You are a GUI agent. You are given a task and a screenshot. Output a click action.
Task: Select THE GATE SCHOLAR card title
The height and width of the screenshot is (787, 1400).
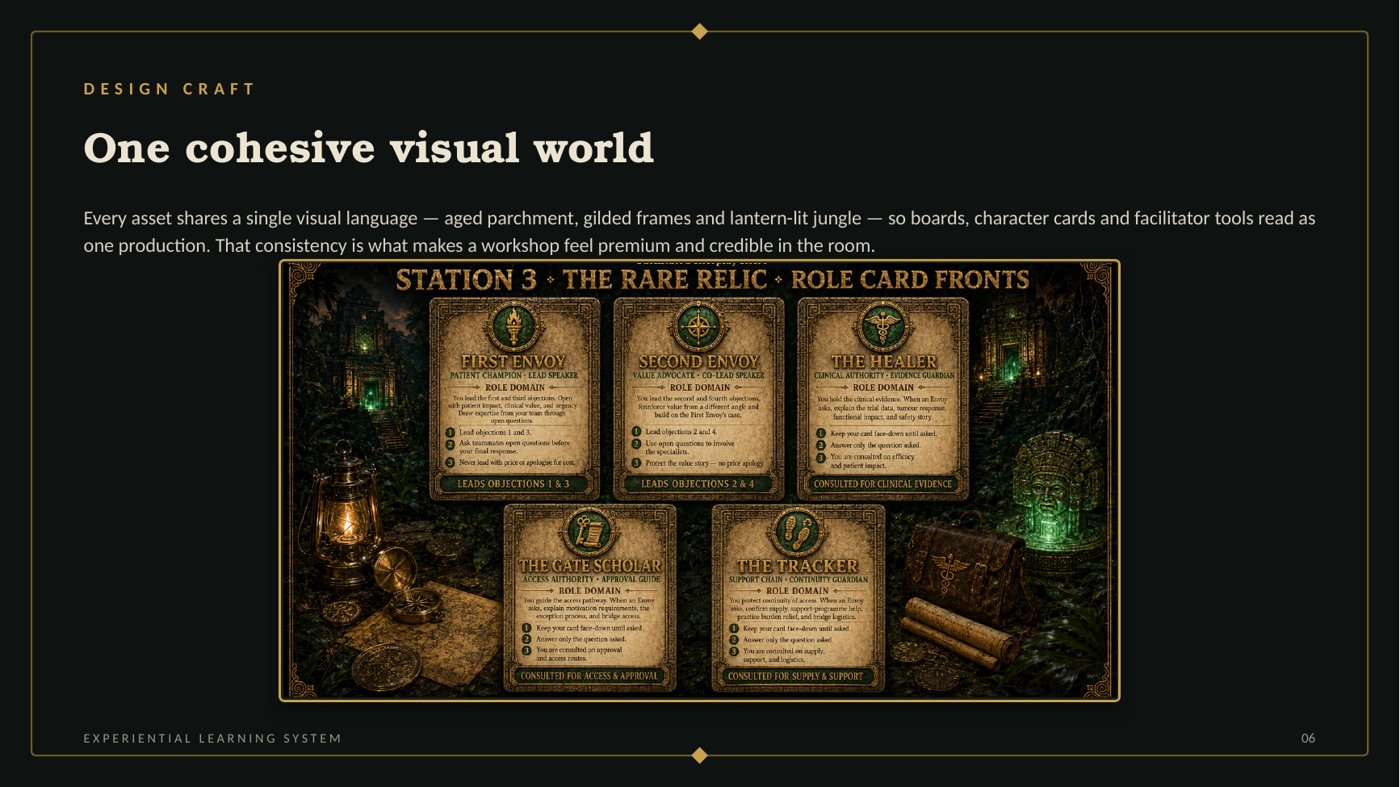pos(590,566)
